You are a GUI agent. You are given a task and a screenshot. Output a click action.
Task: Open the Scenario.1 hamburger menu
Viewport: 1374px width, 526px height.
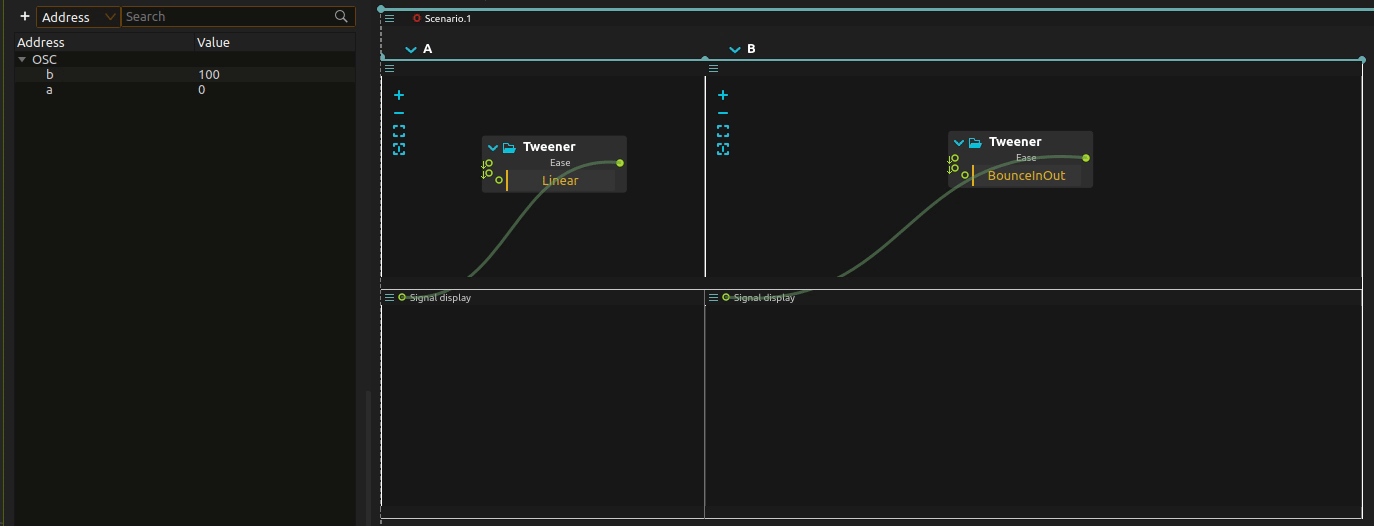pos(390,18)
